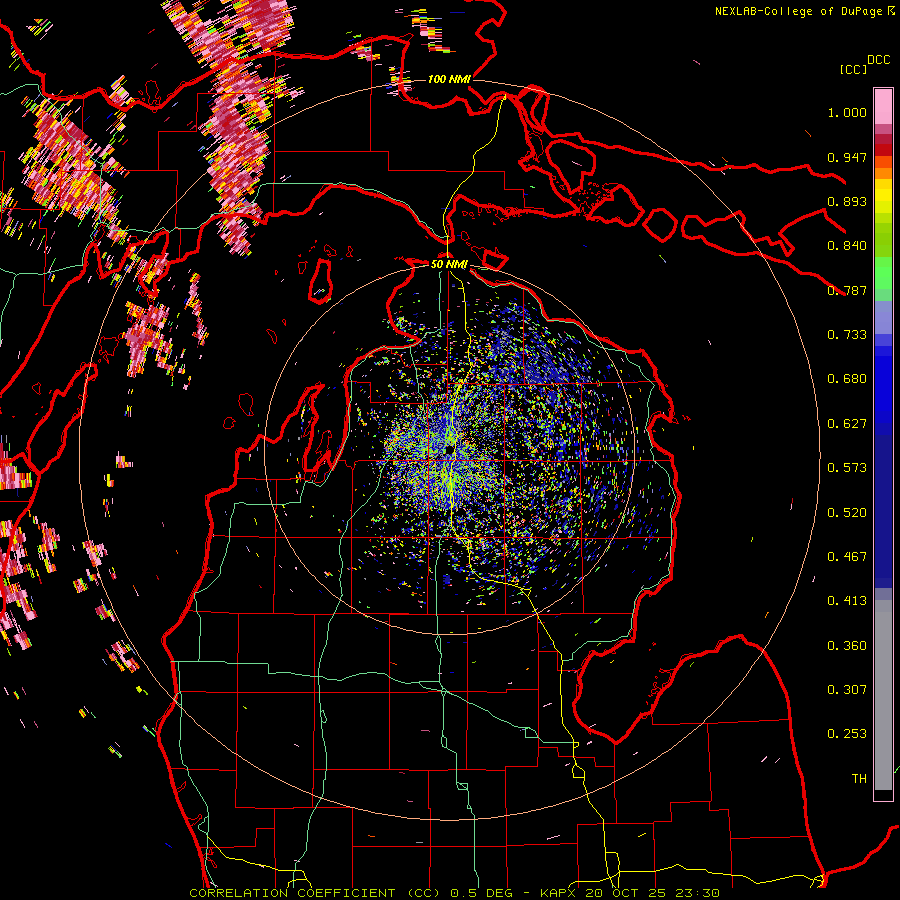The width and height of the screenshot is (900, 900).
Task: Click the 0.627 scale value
Action: coord(847,424)
